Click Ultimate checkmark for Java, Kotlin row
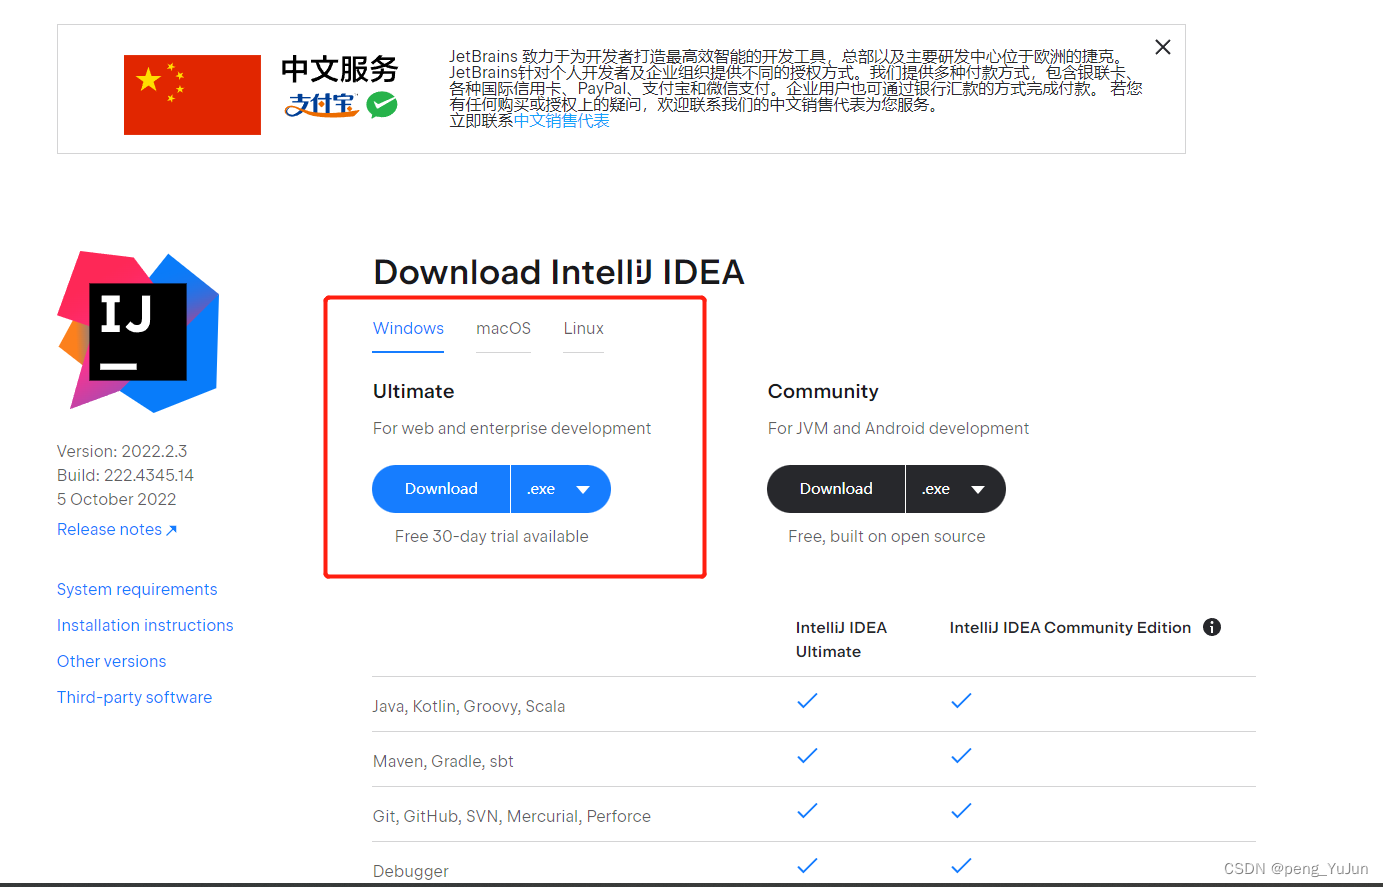 (x=807, y=701)
